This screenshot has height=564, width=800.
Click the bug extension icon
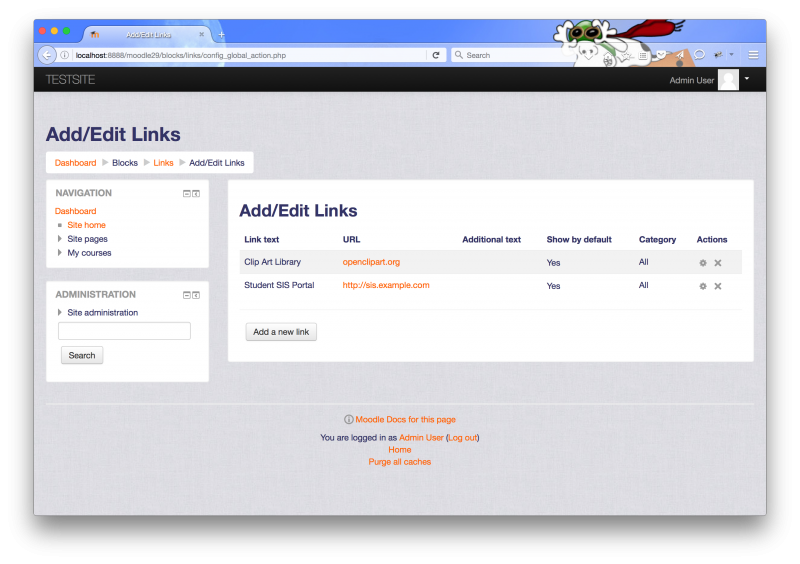[x=718, y=55]
